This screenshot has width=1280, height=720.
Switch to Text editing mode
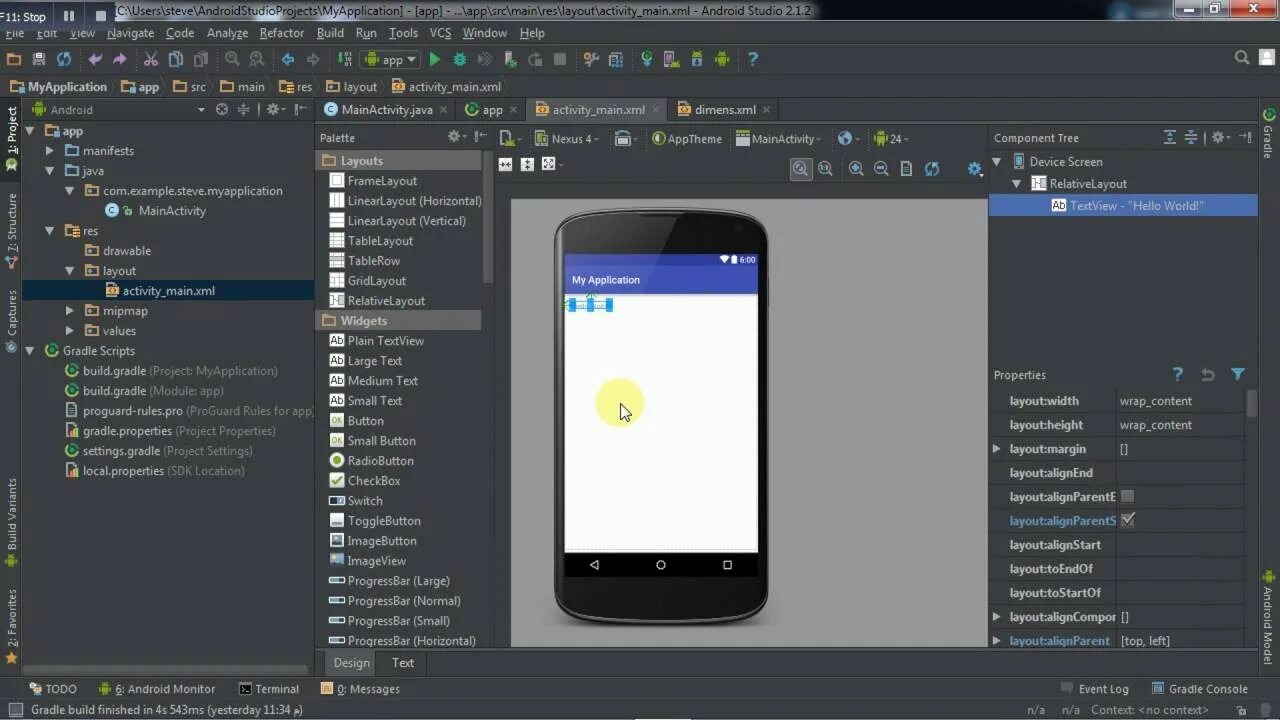click(402, 662)
